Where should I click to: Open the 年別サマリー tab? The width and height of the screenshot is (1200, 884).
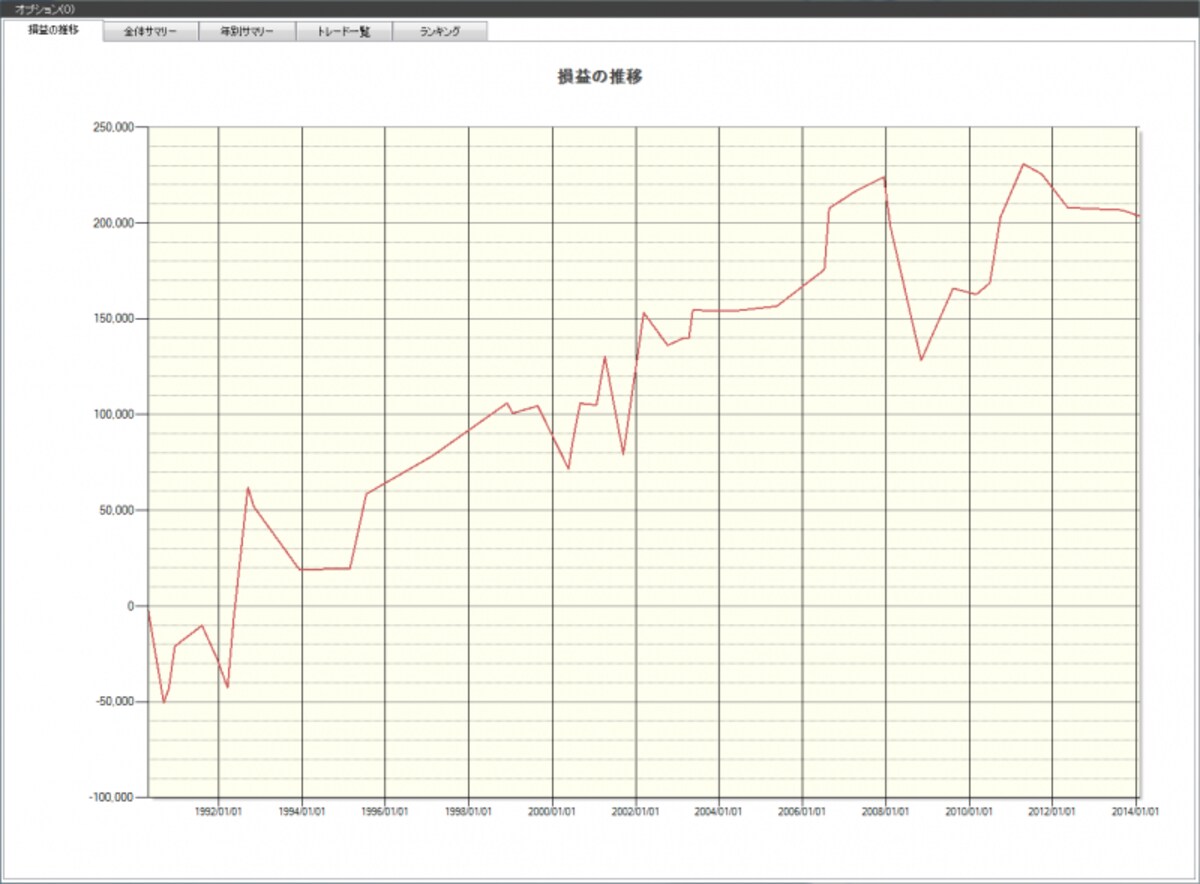click(x=248, y=31)
